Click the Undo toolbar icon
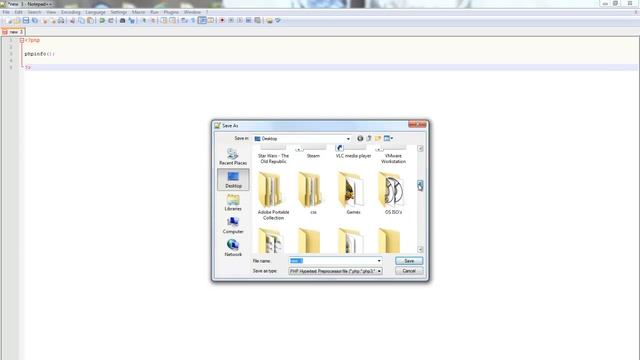The height and width of the screenshot is (360, 640). 102,20
